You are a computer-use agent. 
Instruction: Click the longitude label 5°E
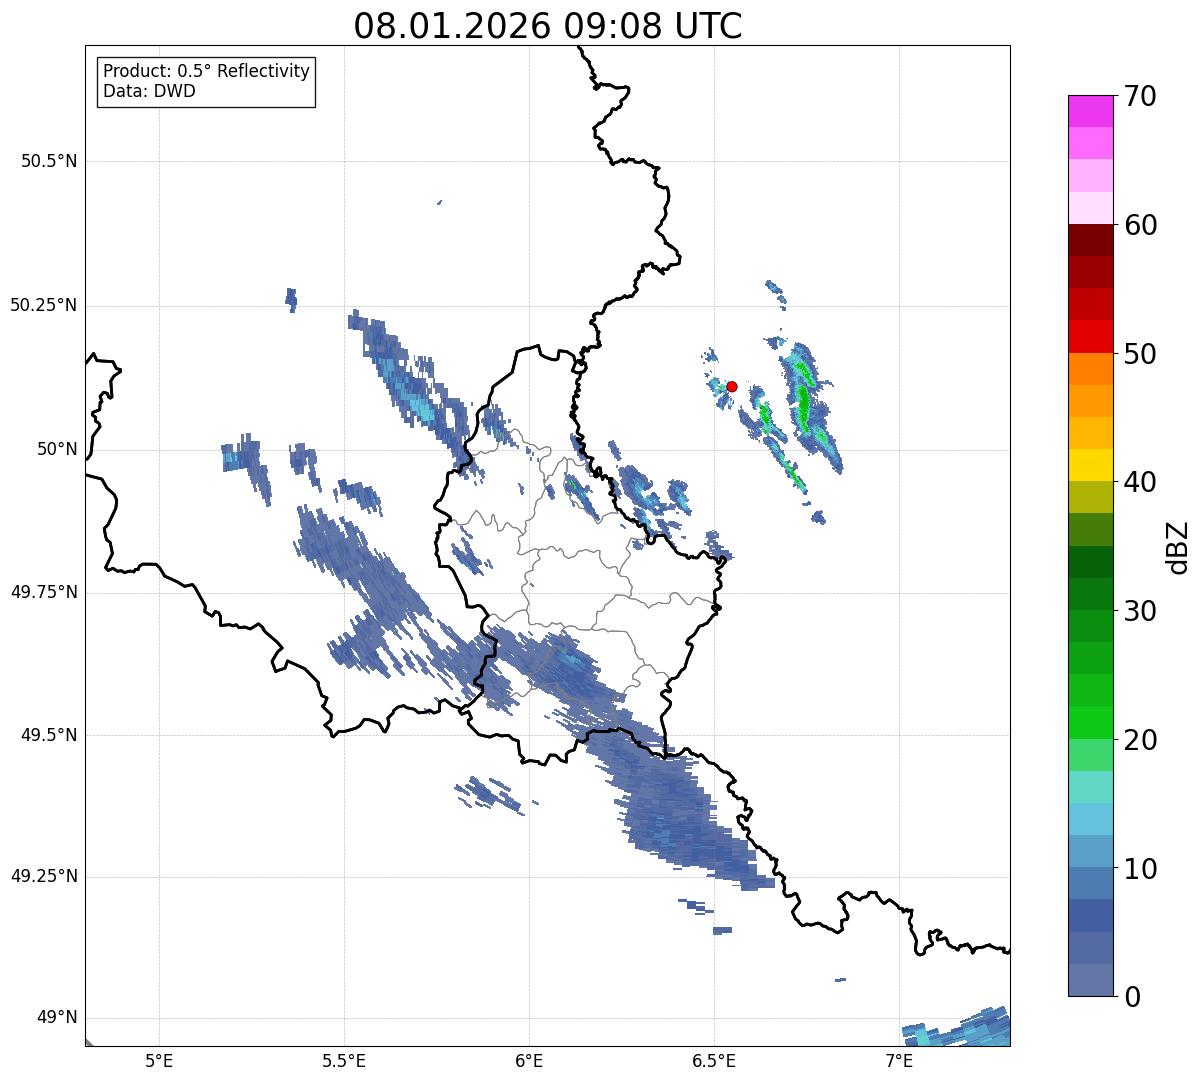159,1061
